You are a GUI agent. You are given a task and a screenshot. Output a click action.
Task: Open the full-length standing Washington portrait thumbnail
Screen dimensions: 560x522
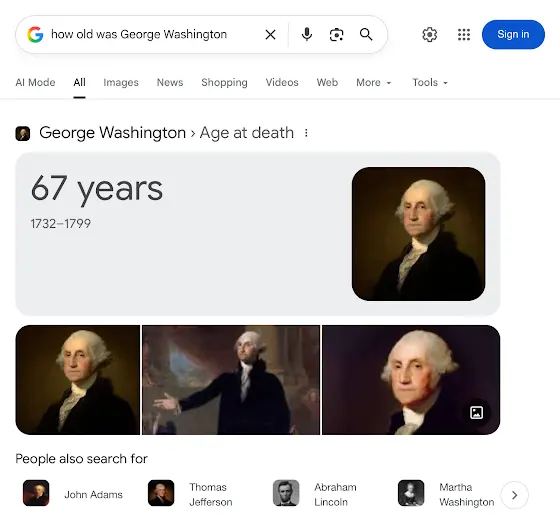coord(231,380)
